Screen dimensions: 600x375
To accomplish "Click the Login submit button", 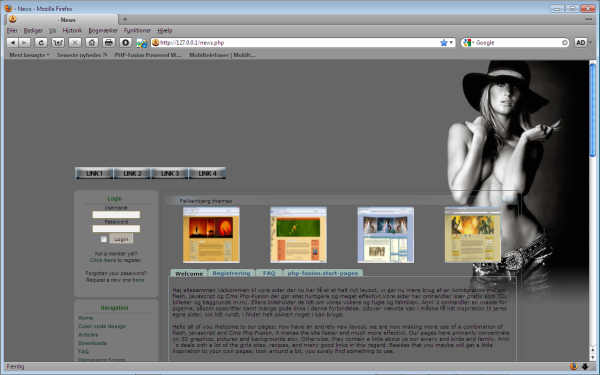I will click(x=121, y=239).
